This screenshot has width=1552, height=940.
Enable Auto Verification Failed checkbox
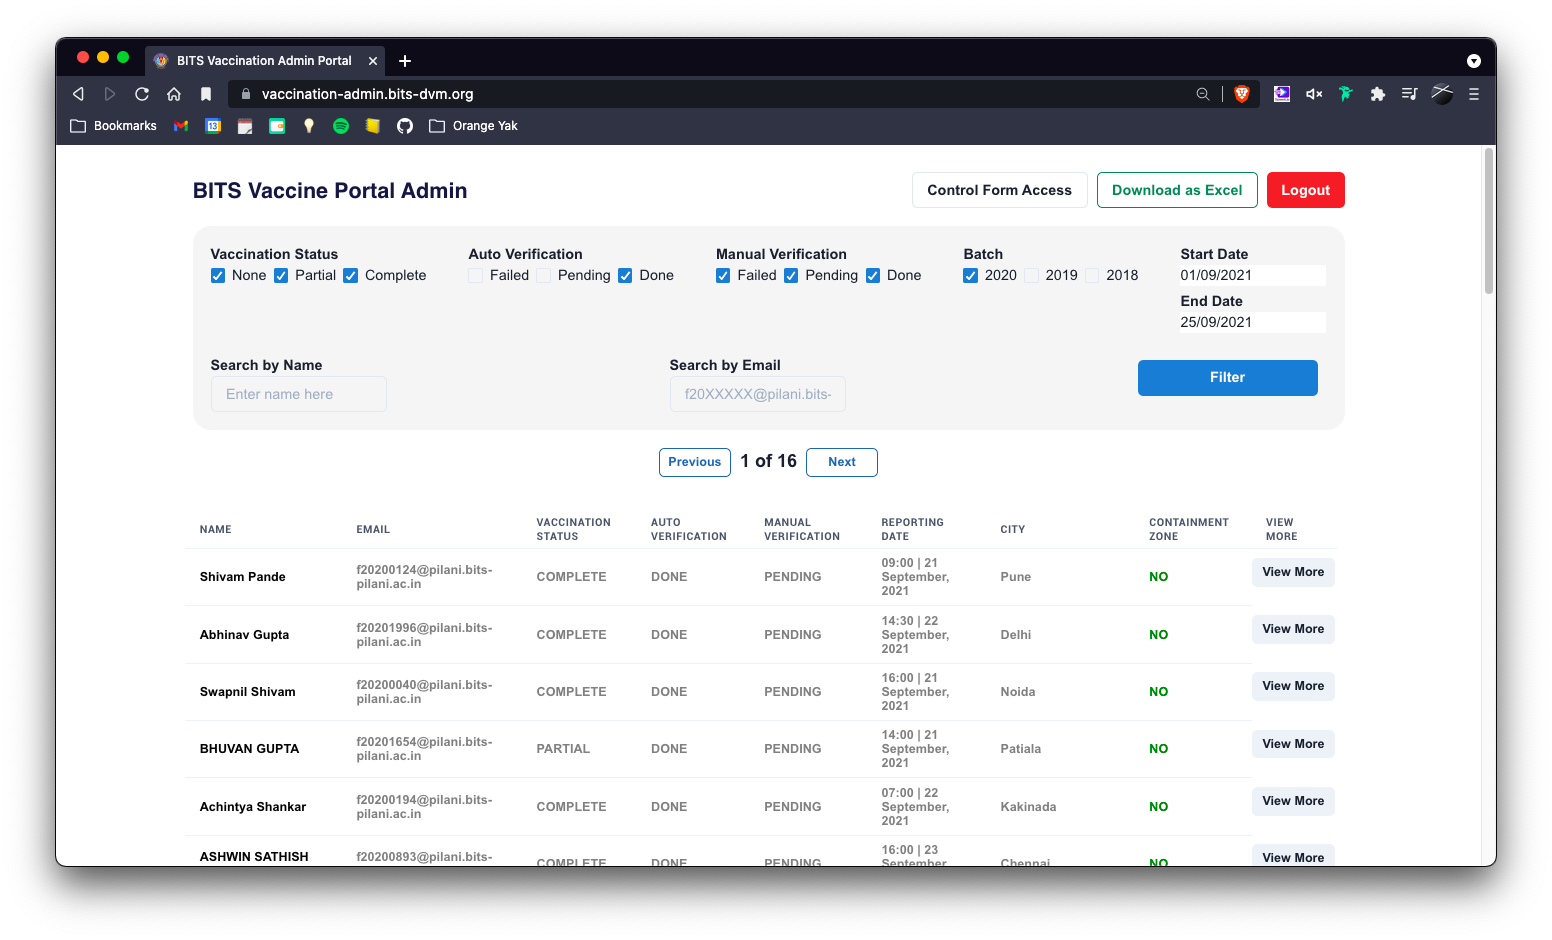tap(476, 276)
